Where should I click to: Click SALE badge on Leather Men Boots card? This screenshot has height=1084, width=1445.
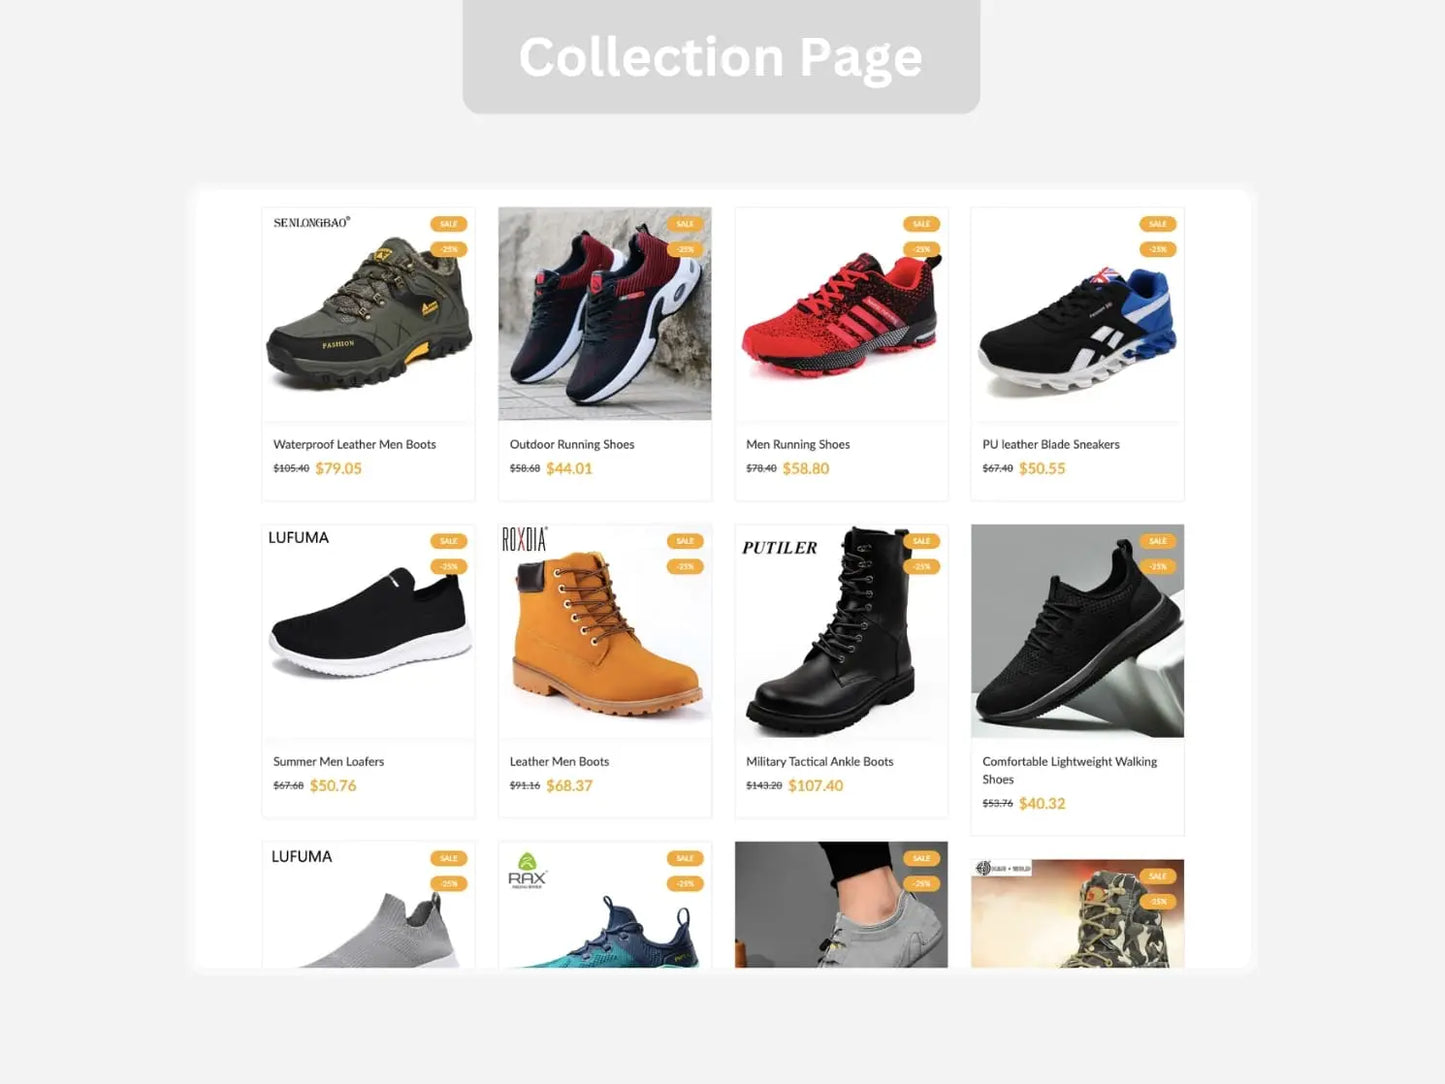[685, 541]
